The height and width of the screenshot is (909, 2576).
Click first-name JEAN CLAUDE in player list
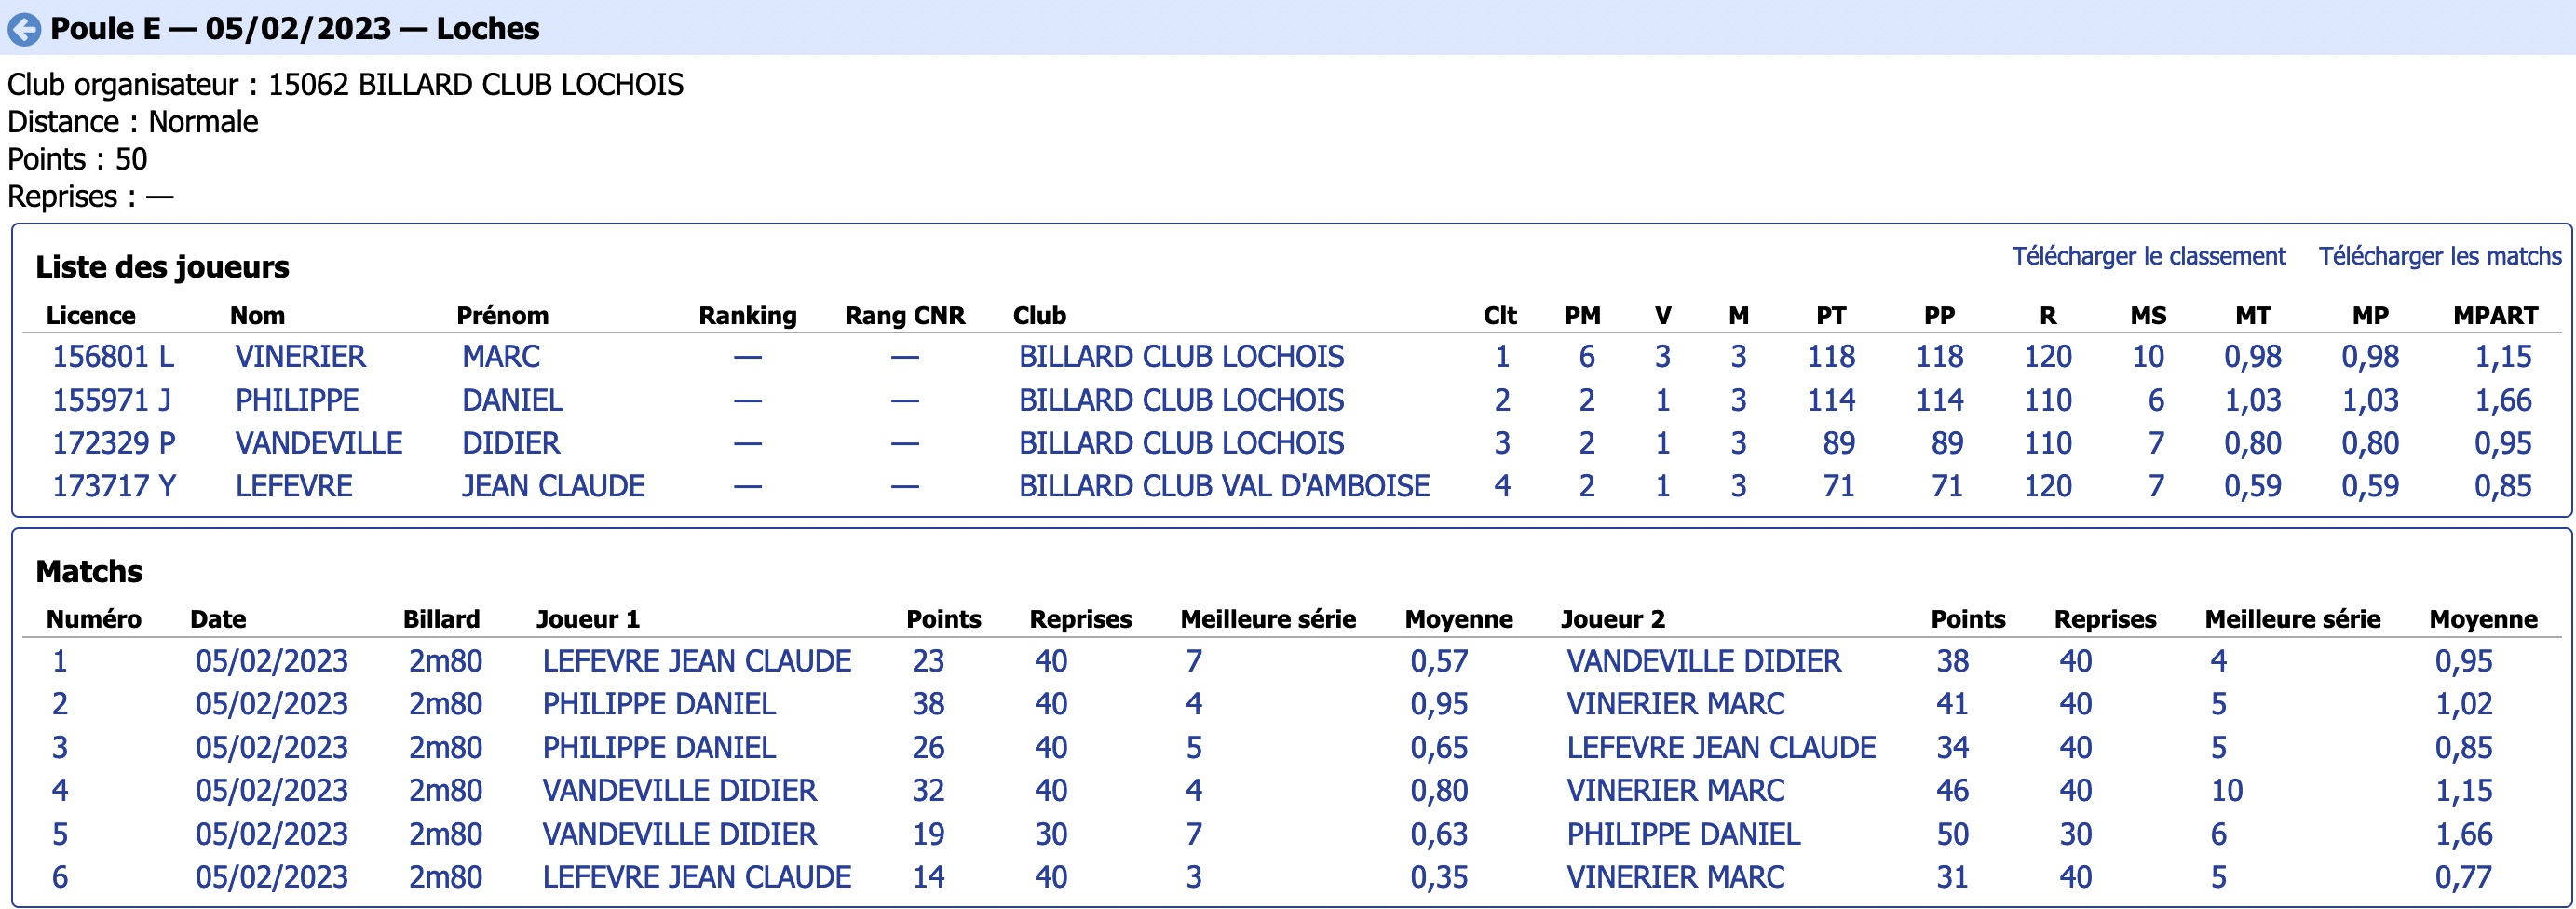(553, 487)
